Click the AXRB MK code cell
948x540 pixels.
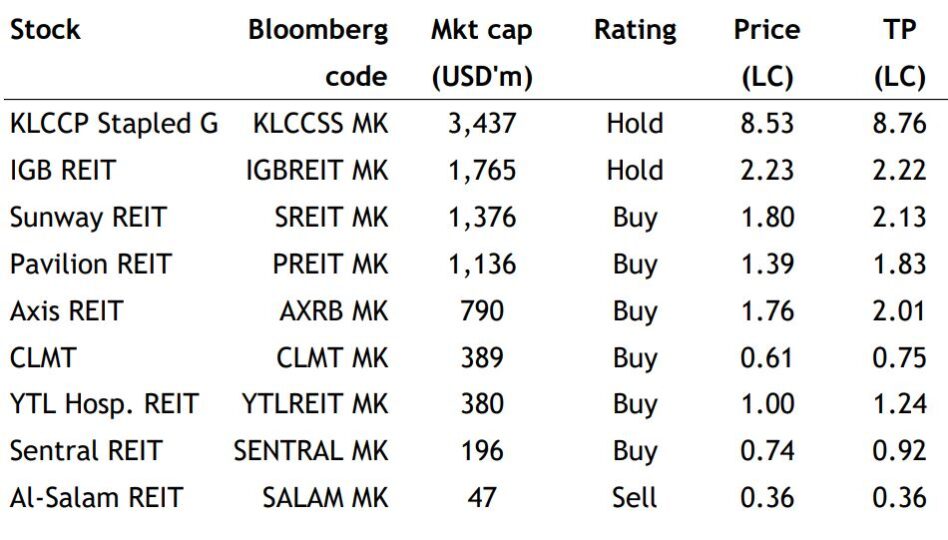point(334,311)
